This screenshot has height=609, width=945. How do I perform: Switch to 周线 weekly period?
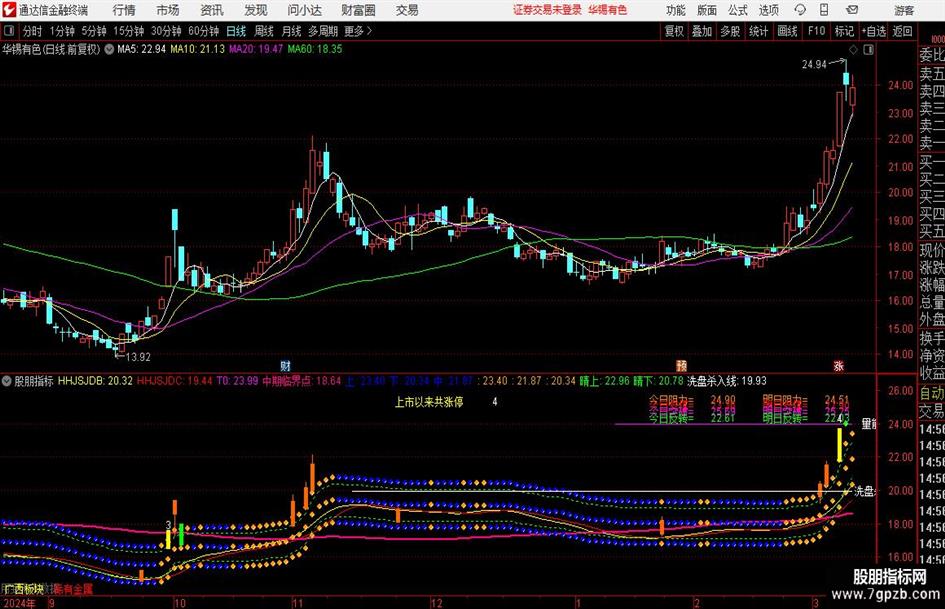point(263,31)
